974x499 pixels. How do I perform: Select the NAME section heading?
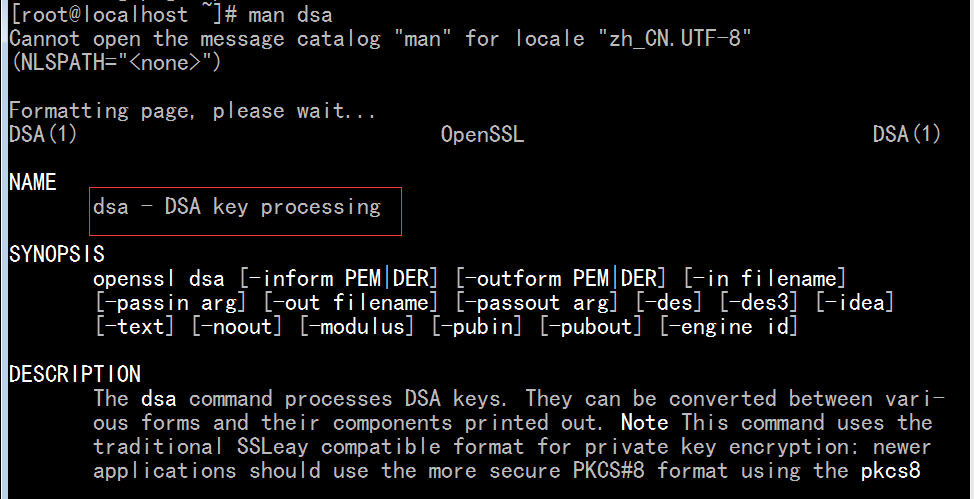[x=33, y=182]
